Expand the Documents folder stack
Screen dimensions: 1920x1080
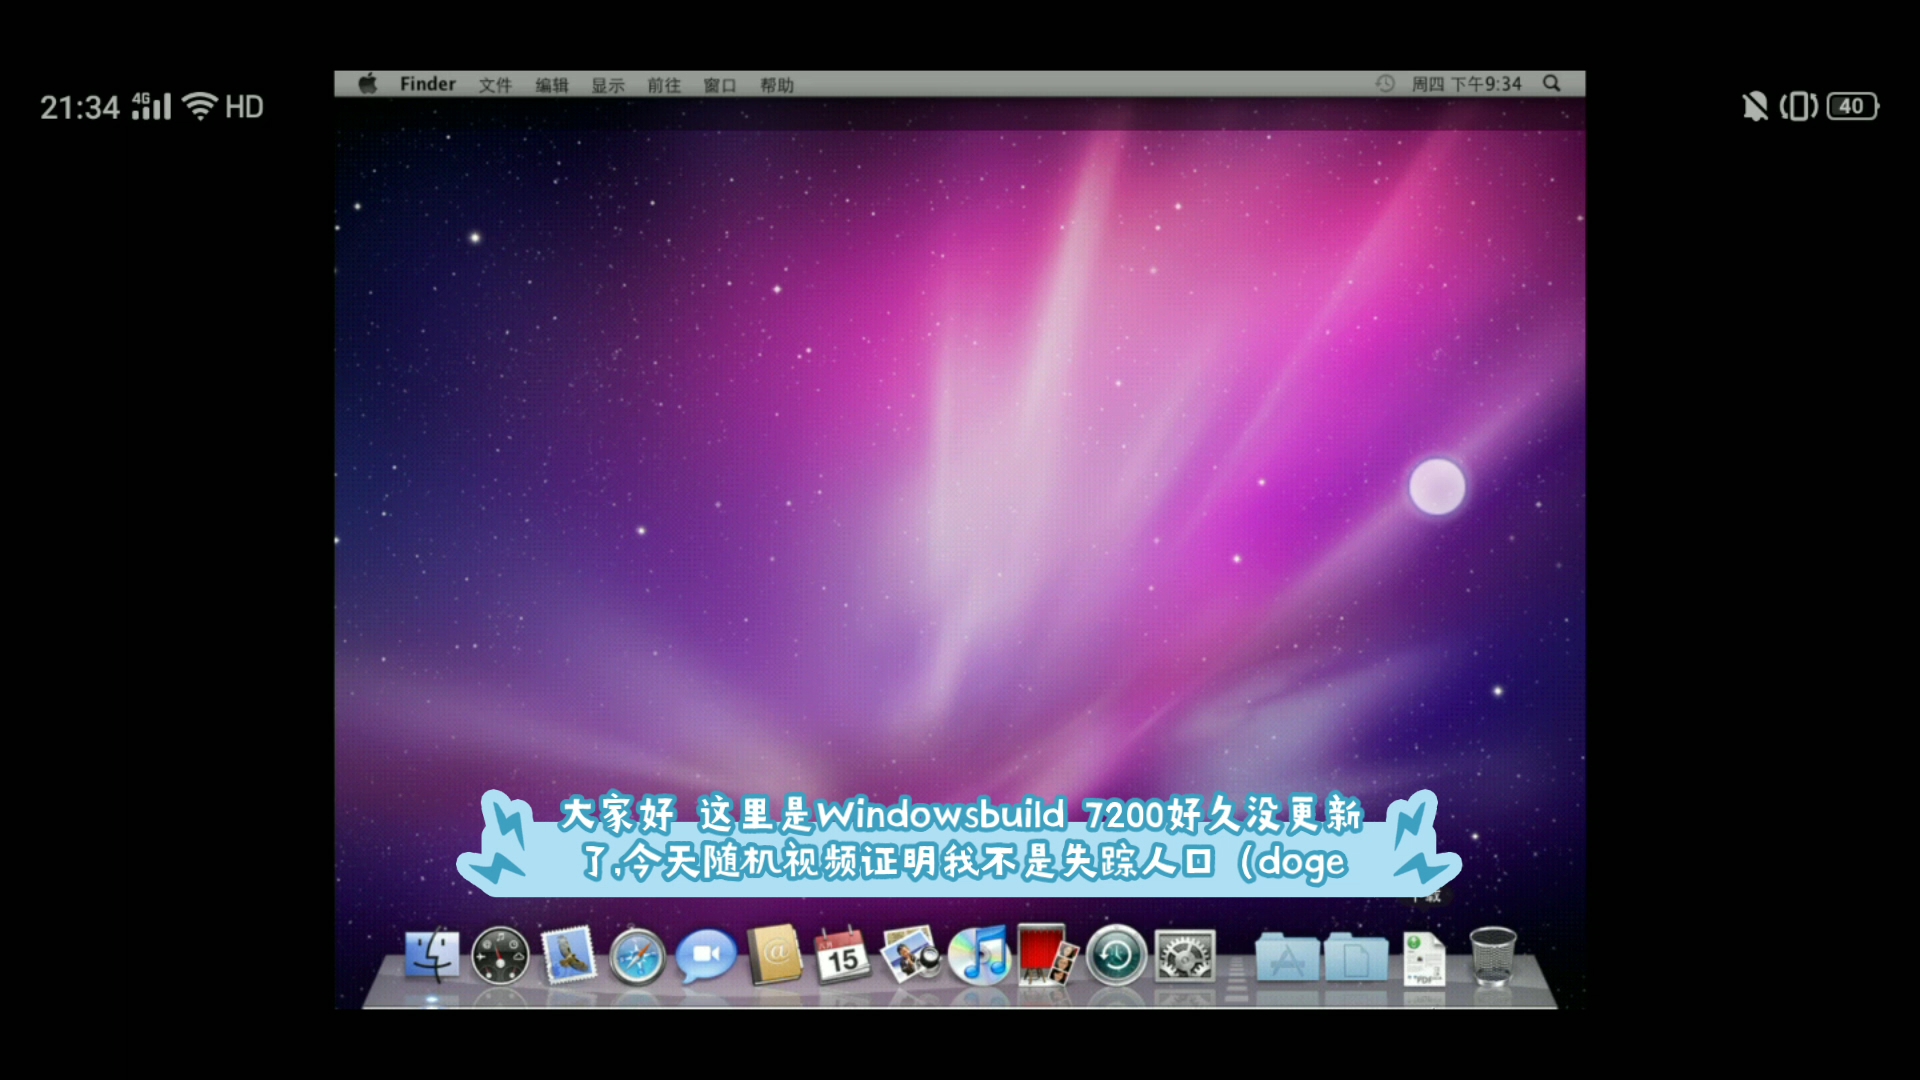click(1356, 957)
